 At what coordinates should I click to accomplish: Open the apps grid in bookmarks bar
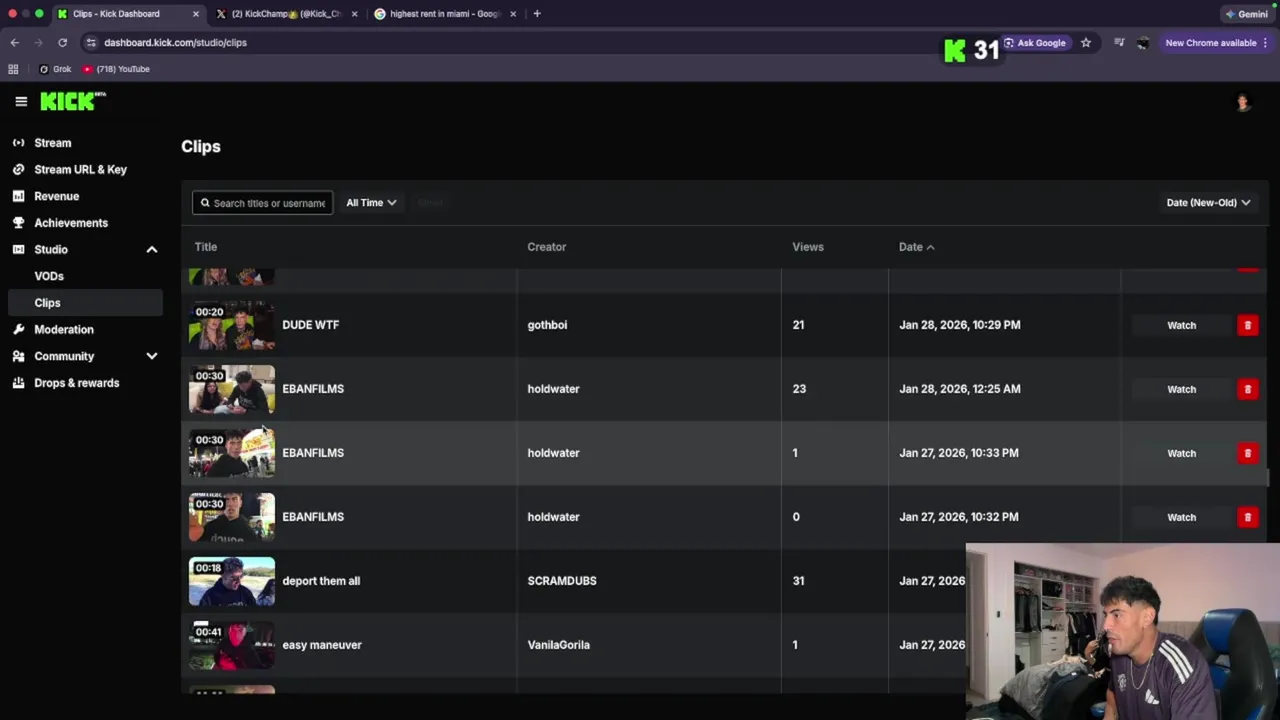pos(13,69)
